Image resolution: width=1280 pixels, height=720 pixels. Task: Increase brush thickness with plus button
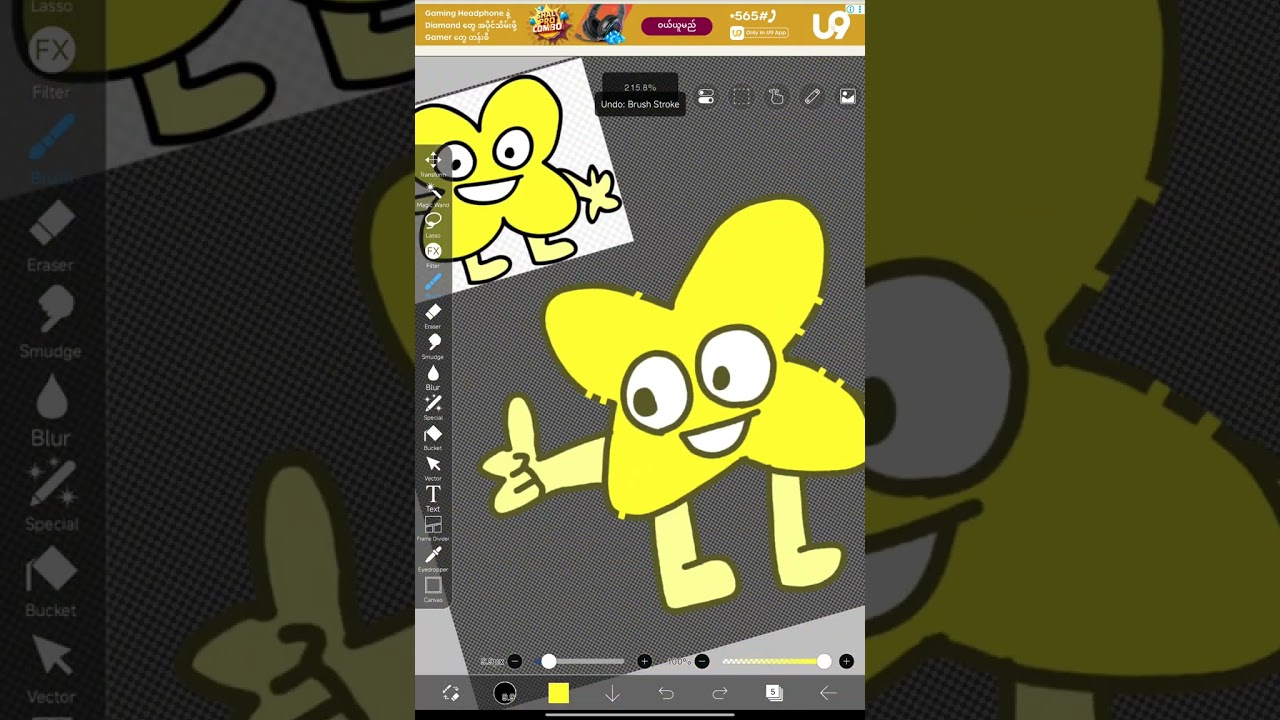[644, 661]
